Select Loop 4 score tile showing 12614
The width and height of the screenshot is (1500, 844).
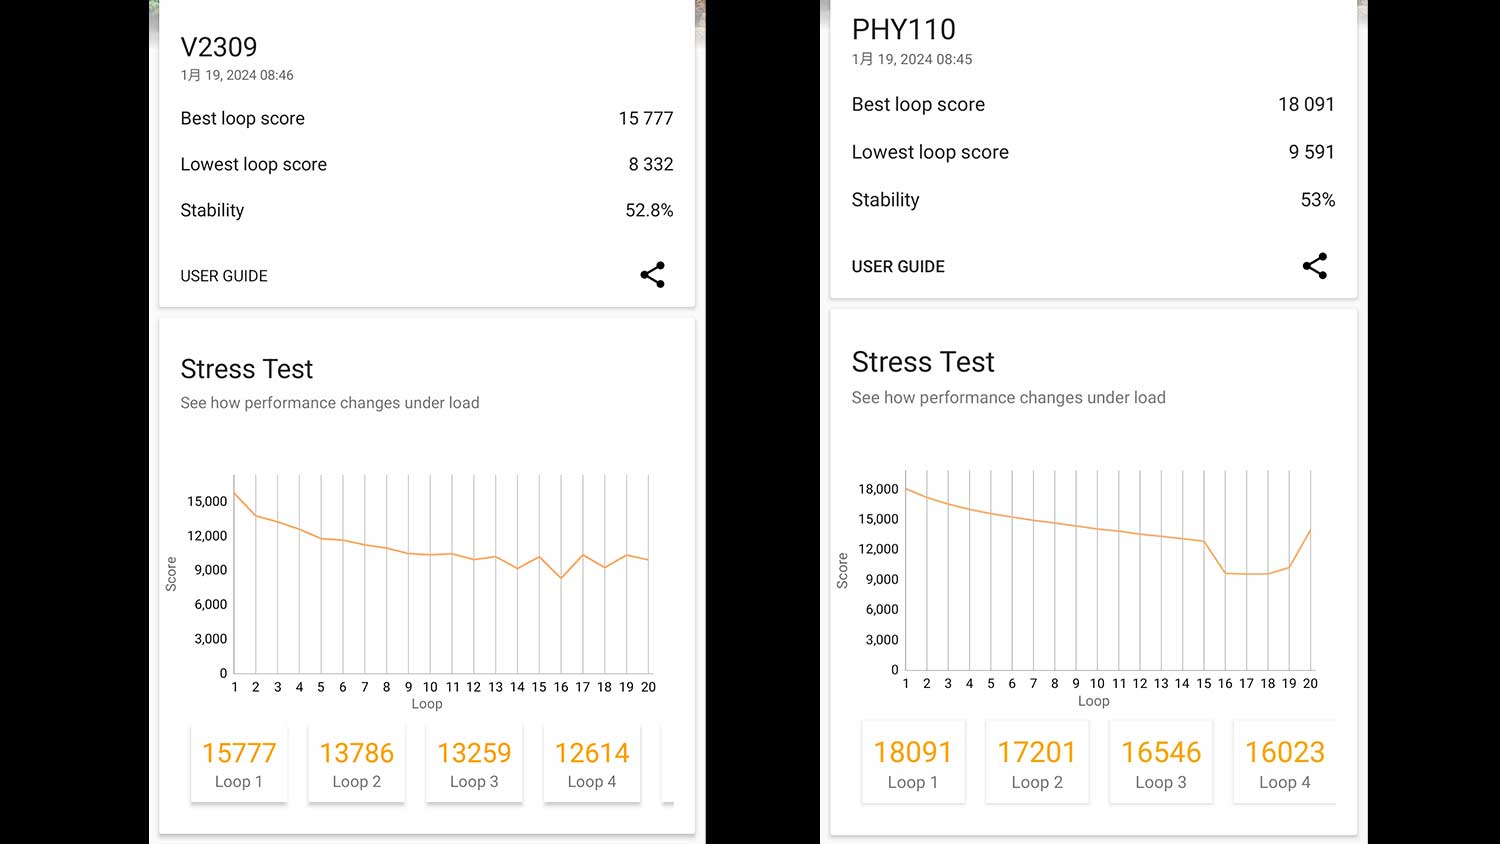coord(592,764)
